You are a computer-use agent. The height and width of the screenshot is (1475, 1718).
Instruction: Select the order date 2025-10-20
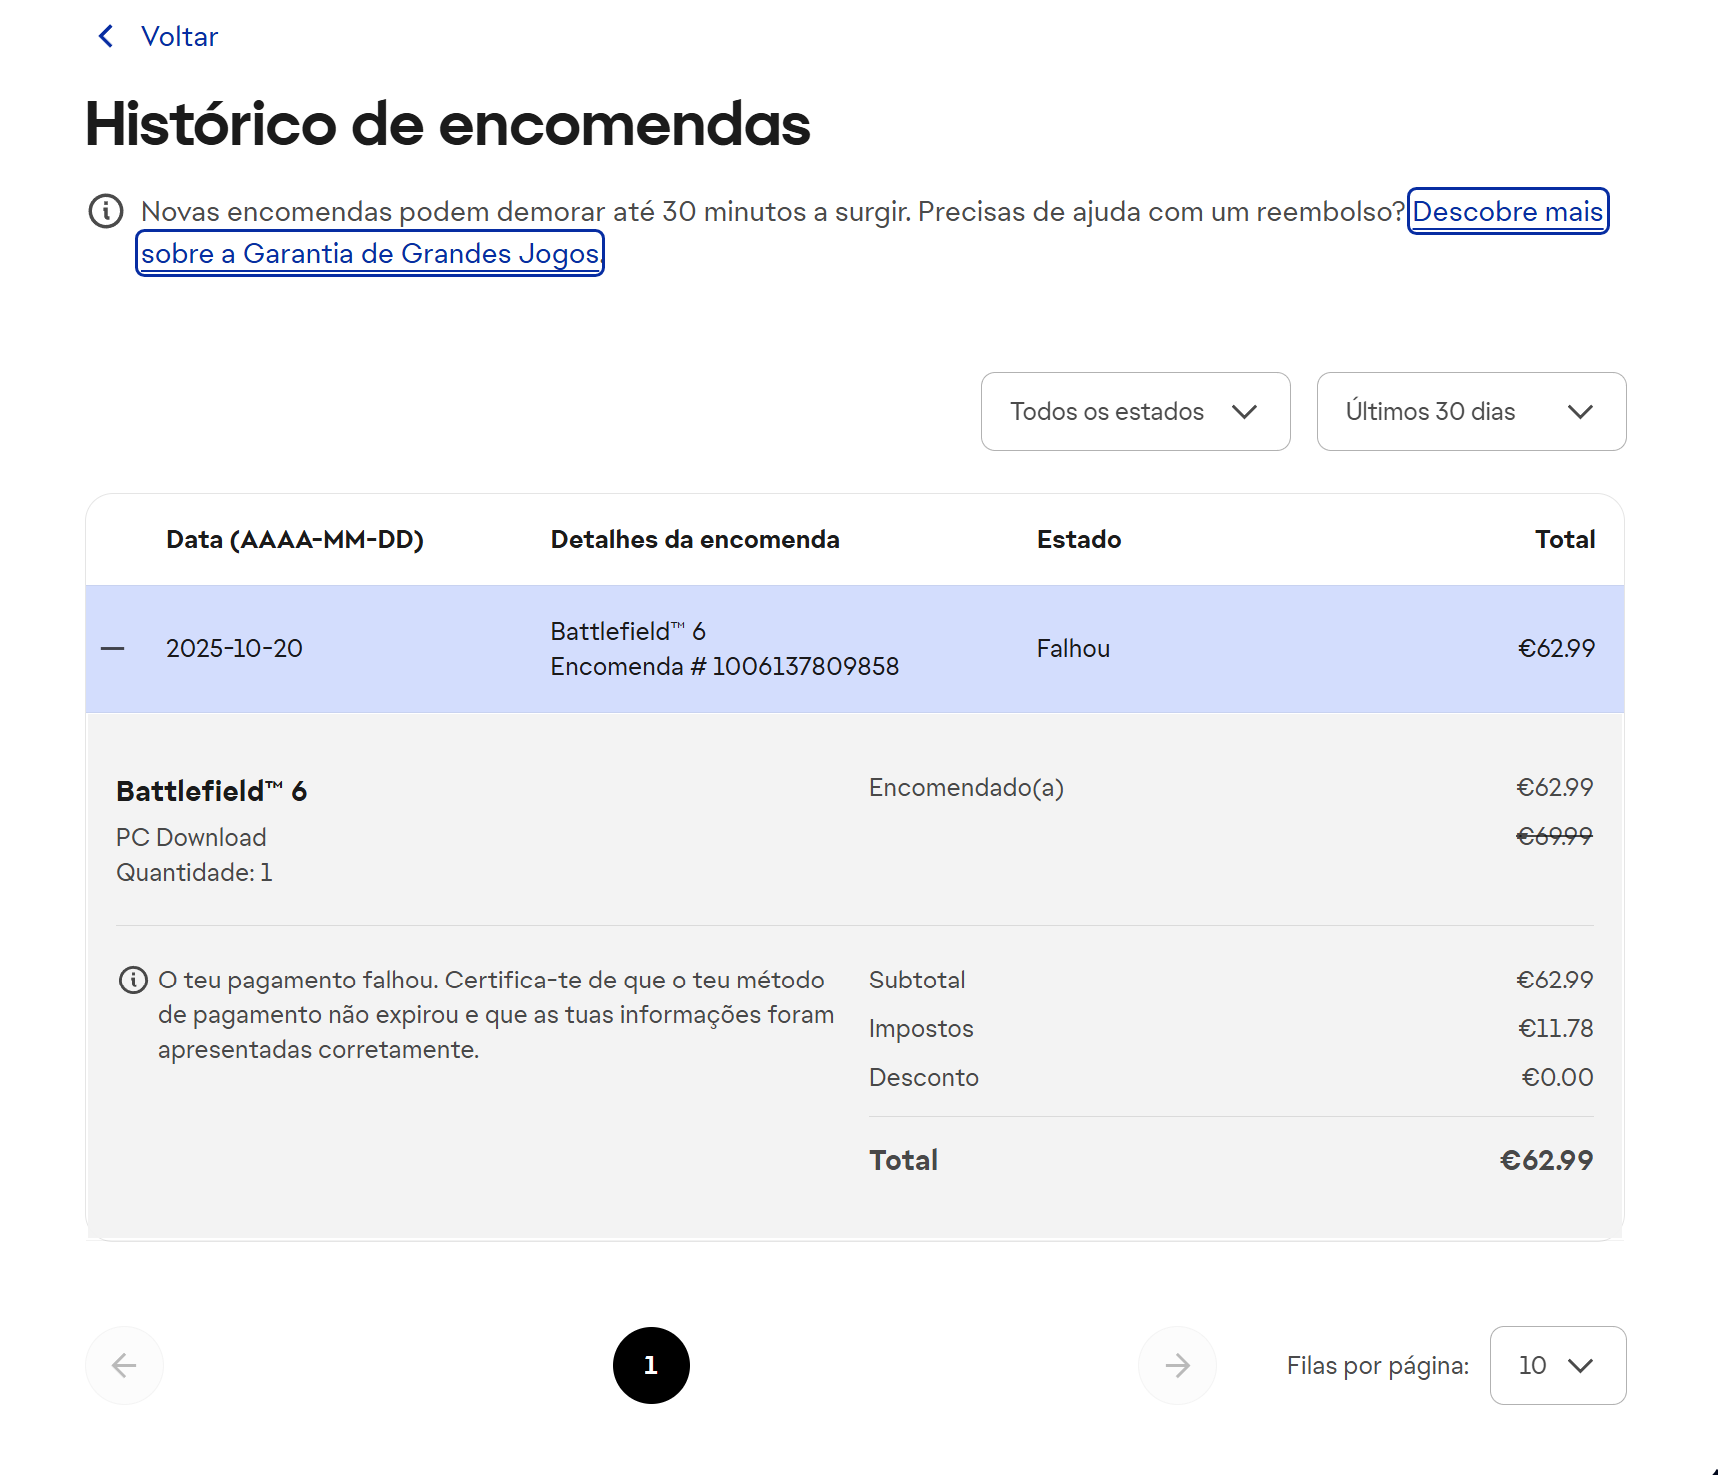coord(234,649)
